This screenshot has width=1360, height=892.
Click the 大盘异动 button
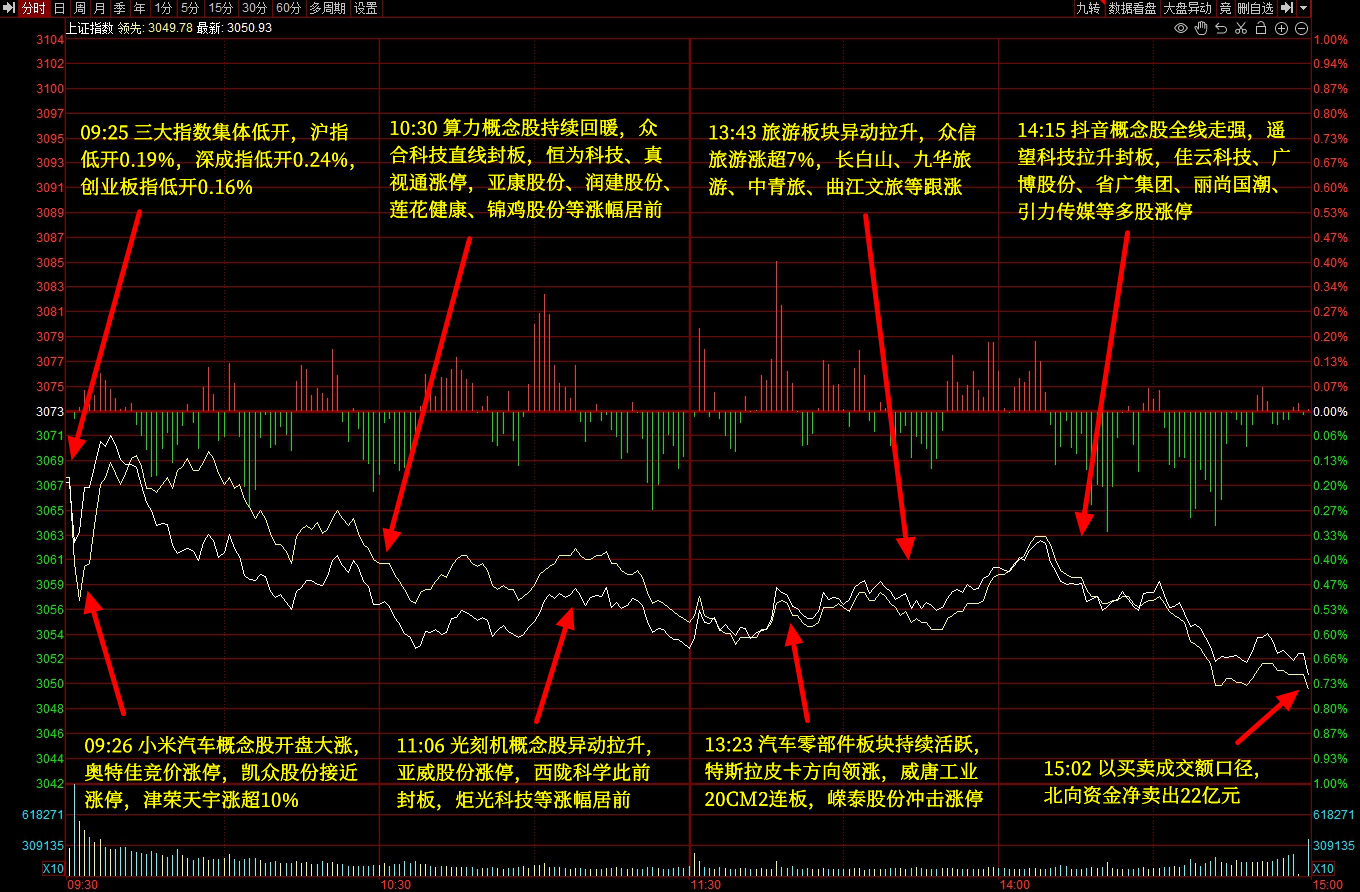point(1187,8)
